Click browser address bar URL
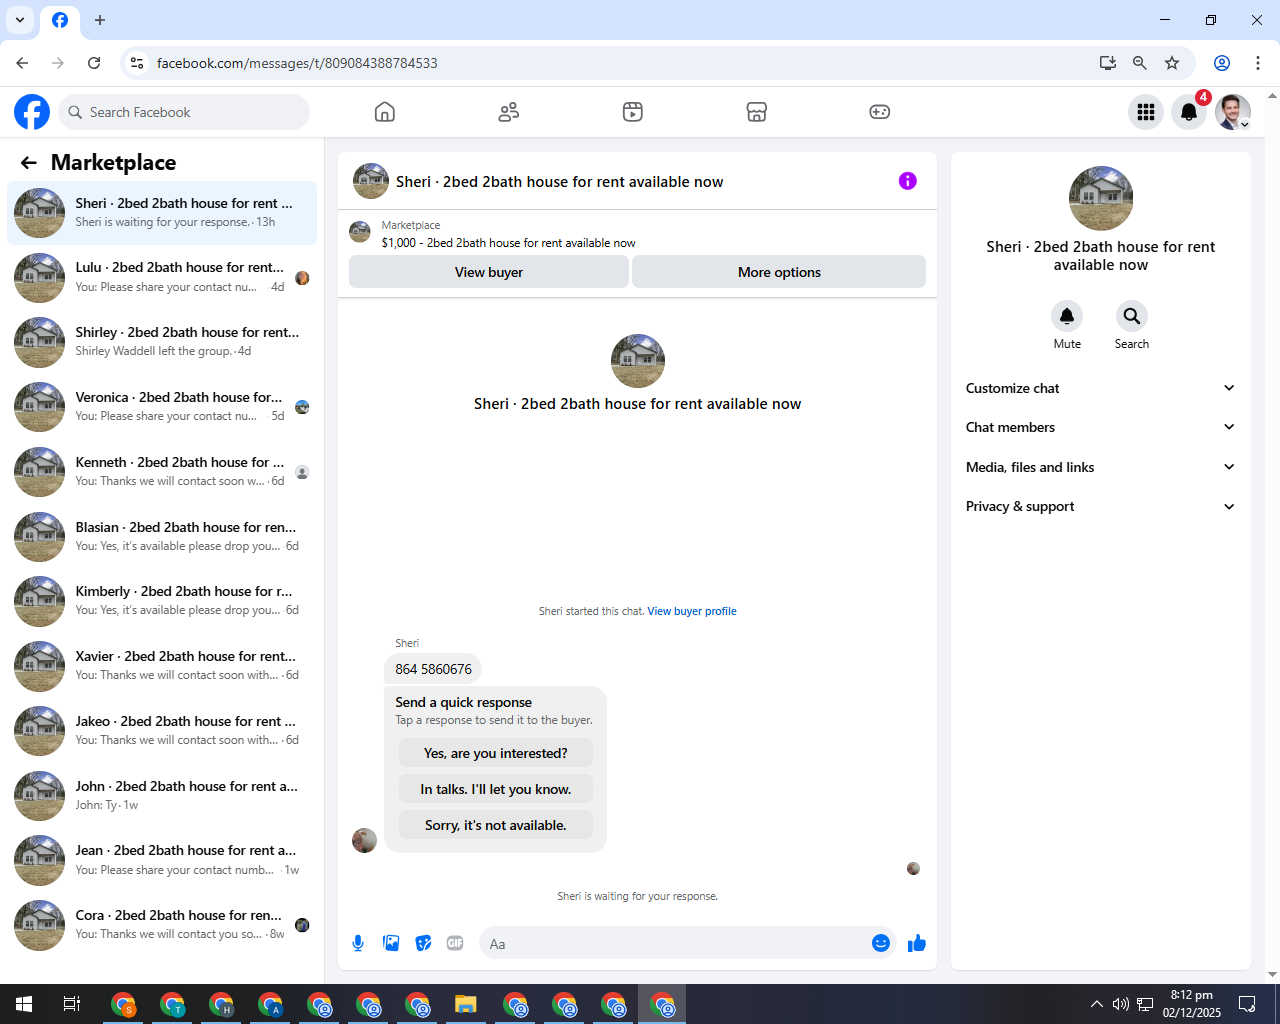The height and width of the screenshot is (1024, 1280). 297,63
